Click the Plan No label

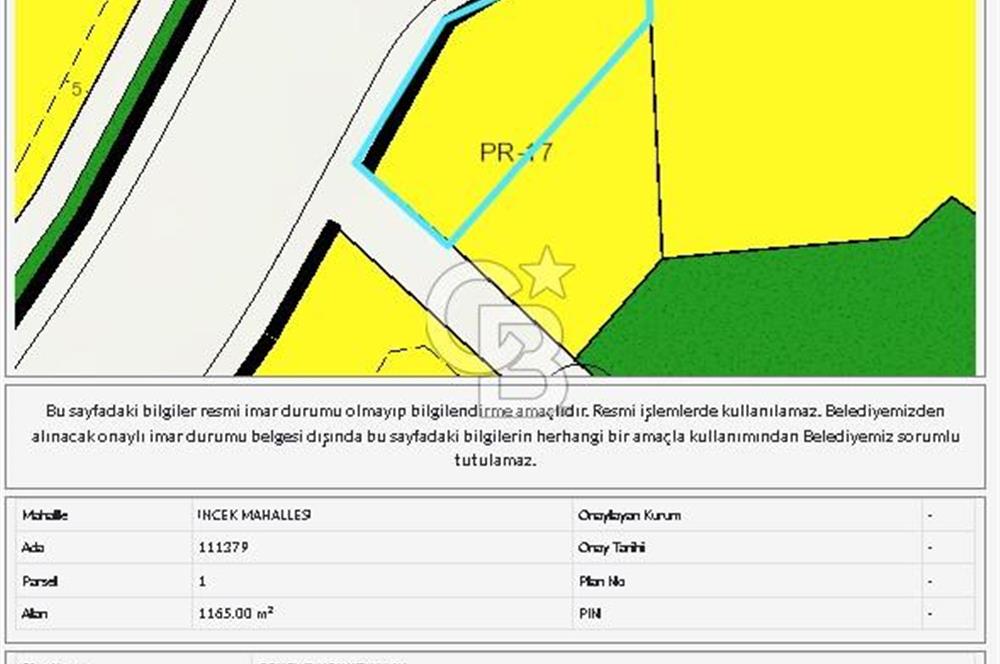(x=601, y=581)
